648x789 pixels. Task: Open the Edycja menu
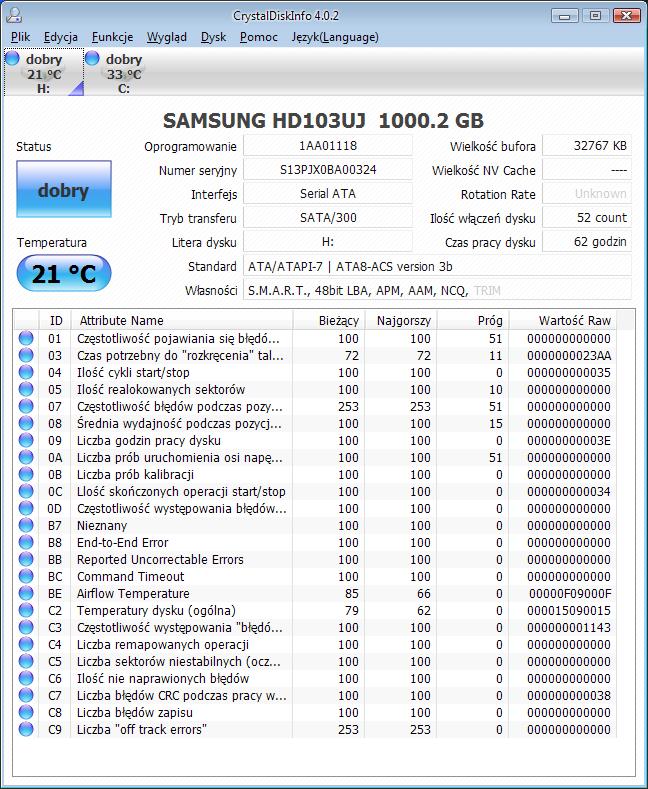click(x=61, y=37)
